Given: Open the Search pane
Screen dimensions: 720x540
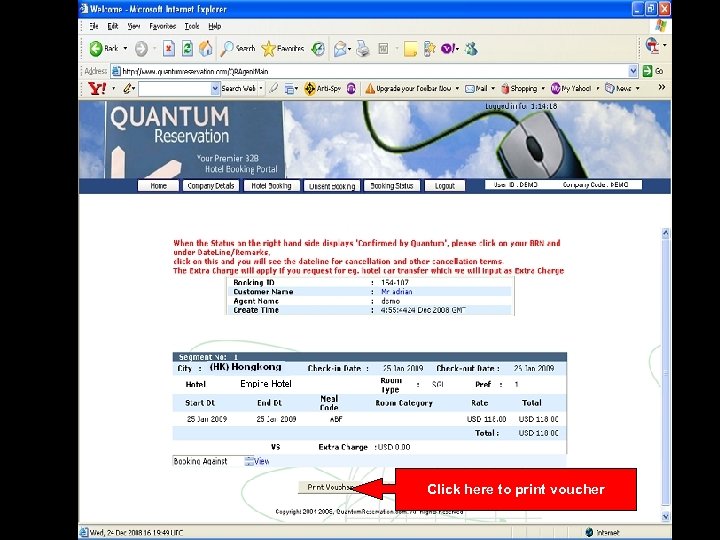Looking at the screenshot, I should pyautogui.click(x=238, y=48).
